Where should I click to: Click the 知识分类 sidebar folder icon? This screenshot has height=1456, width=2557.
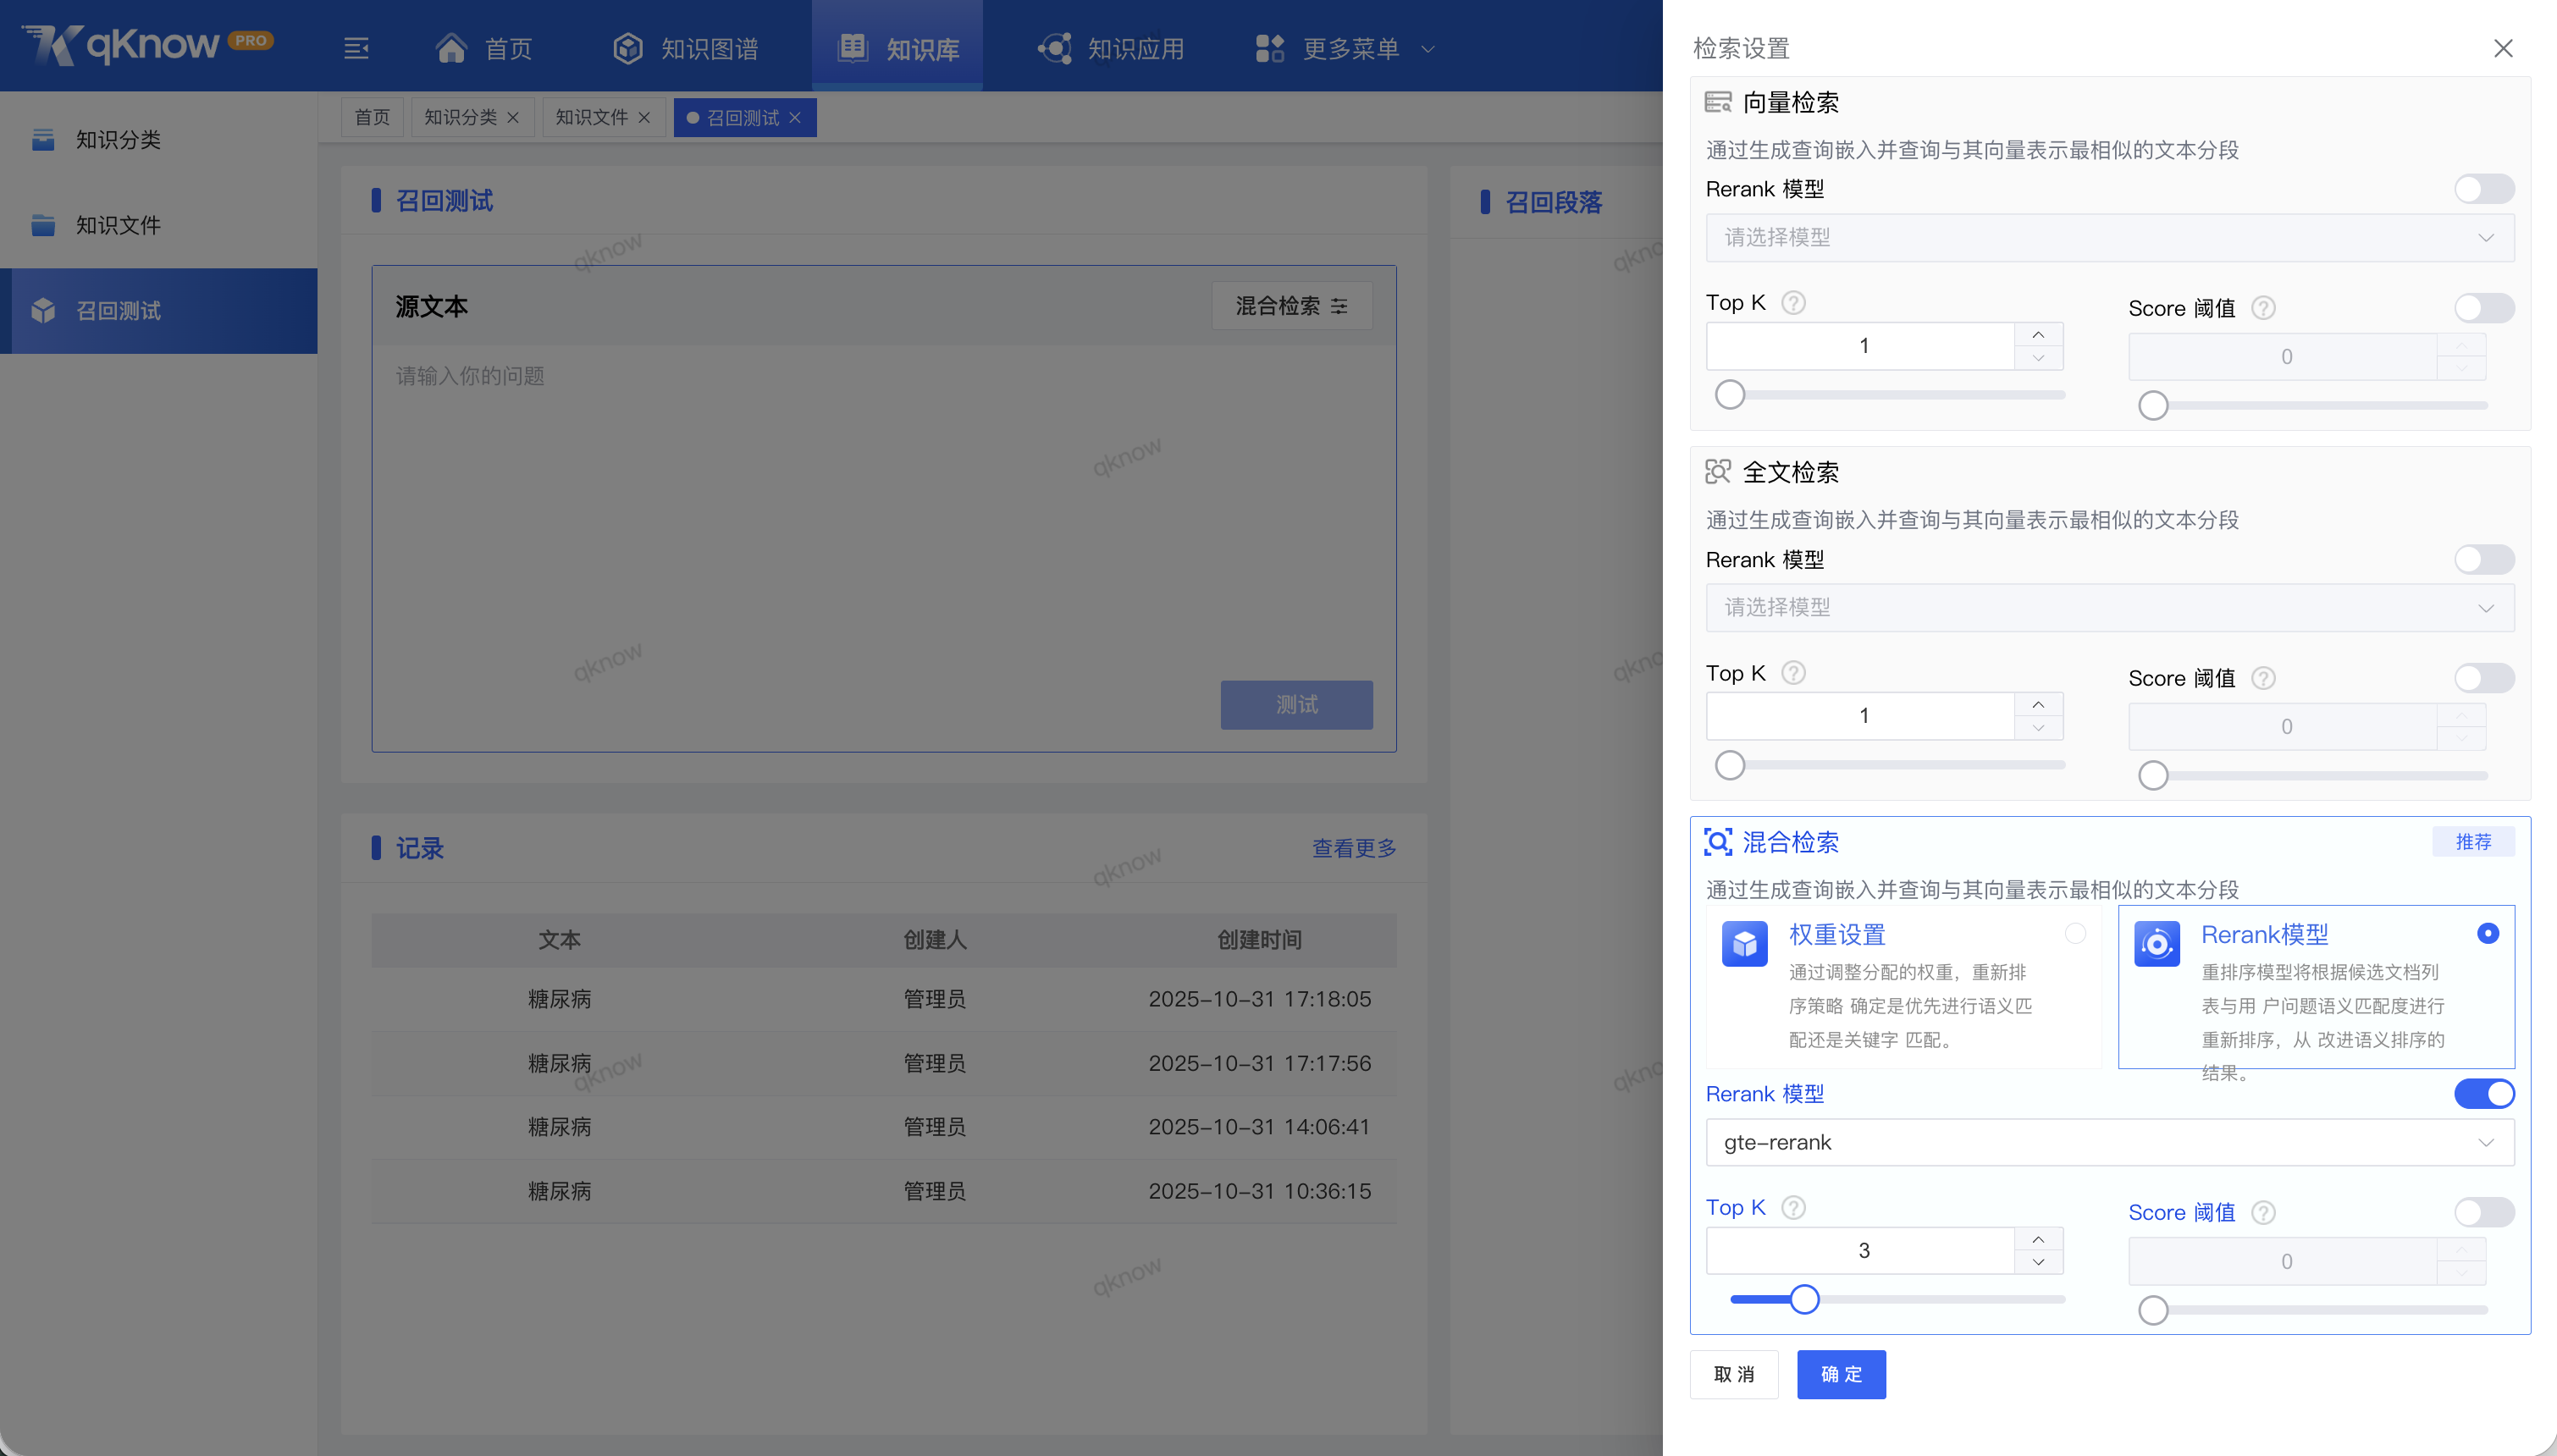pyautogui.click(x=42, y=140)
